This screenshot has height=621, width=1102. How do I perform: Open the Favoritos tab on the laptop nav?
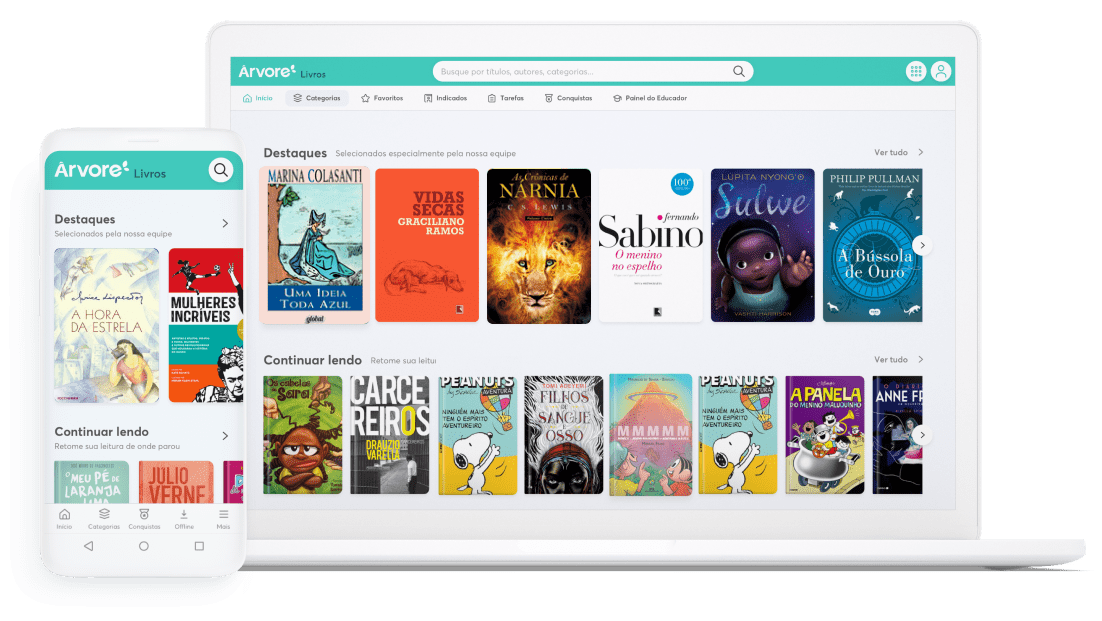382,98
